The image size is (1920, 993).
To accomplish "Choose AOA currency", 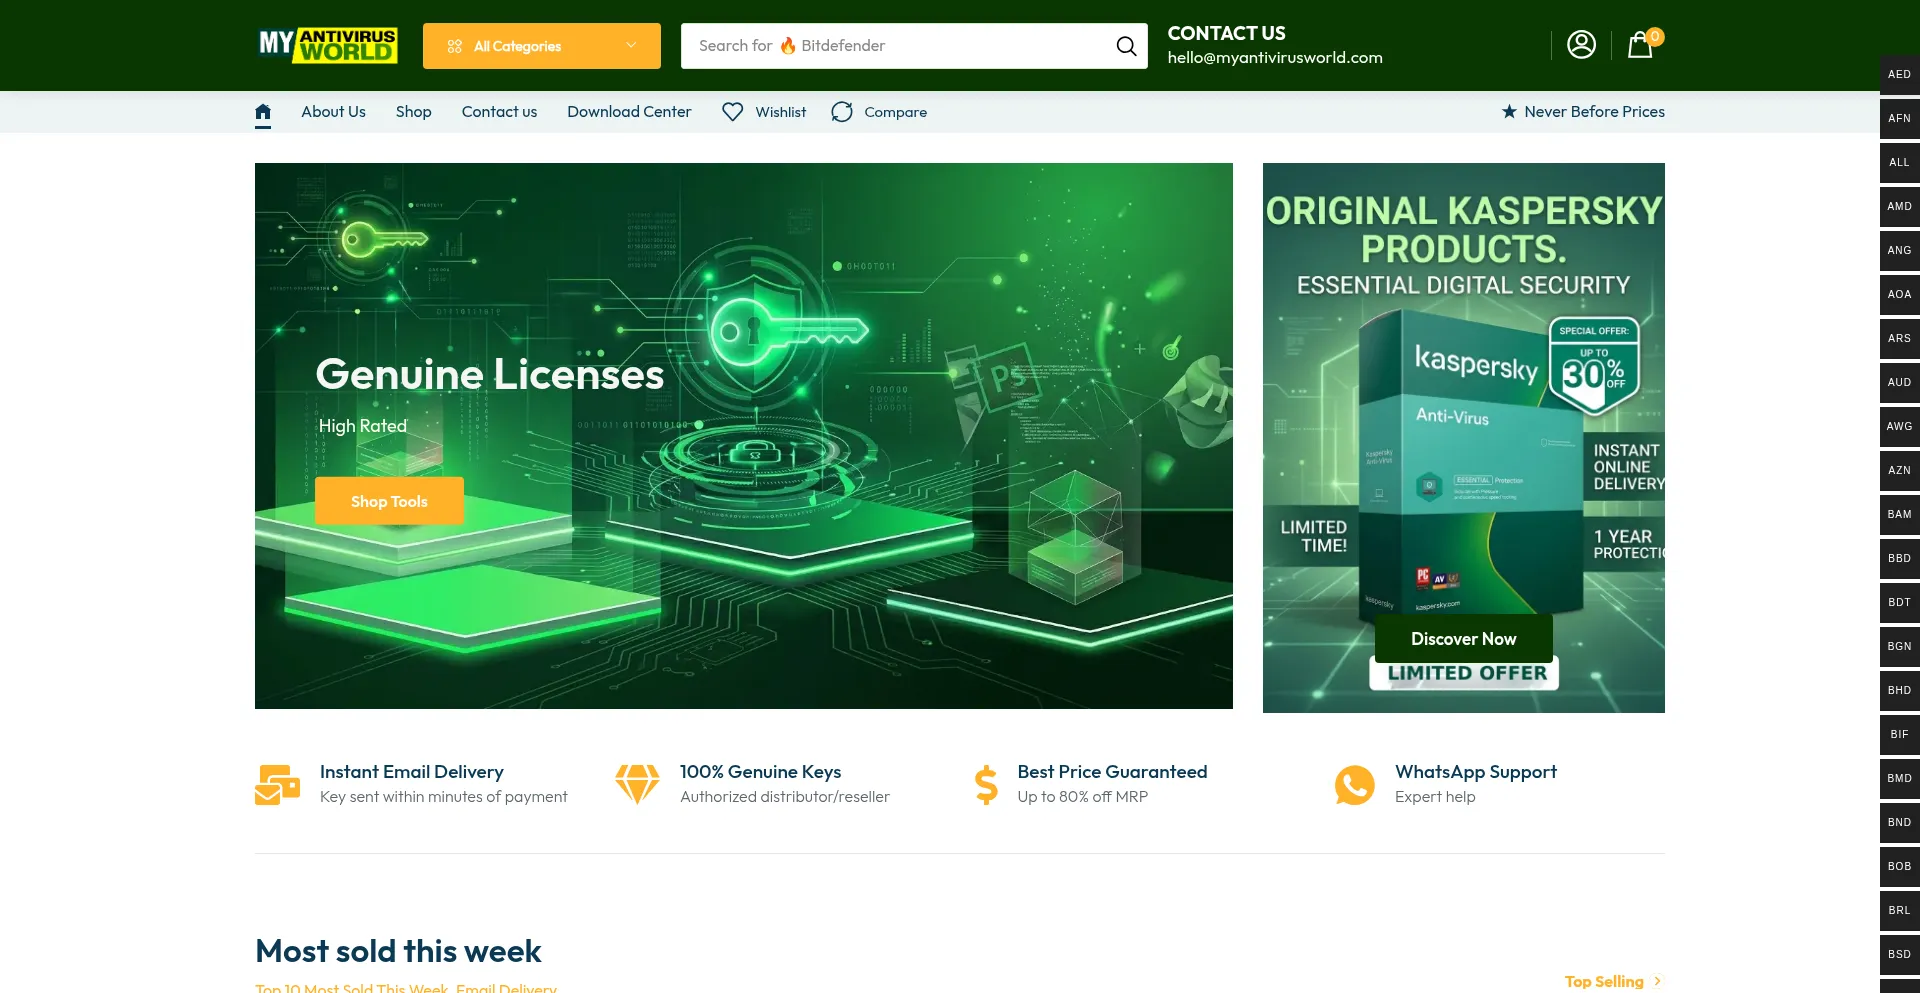I will (x=1899, y=294).
